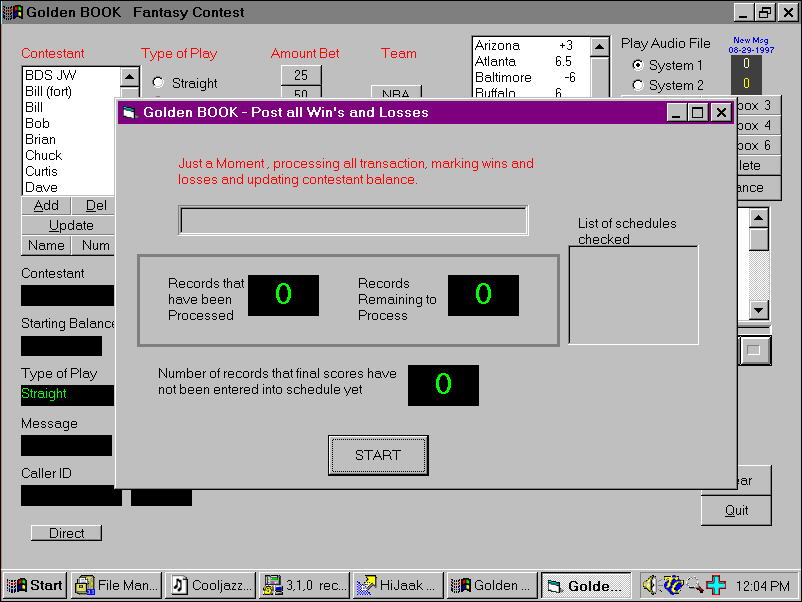Sort contestants by Num button

[94, 245]
